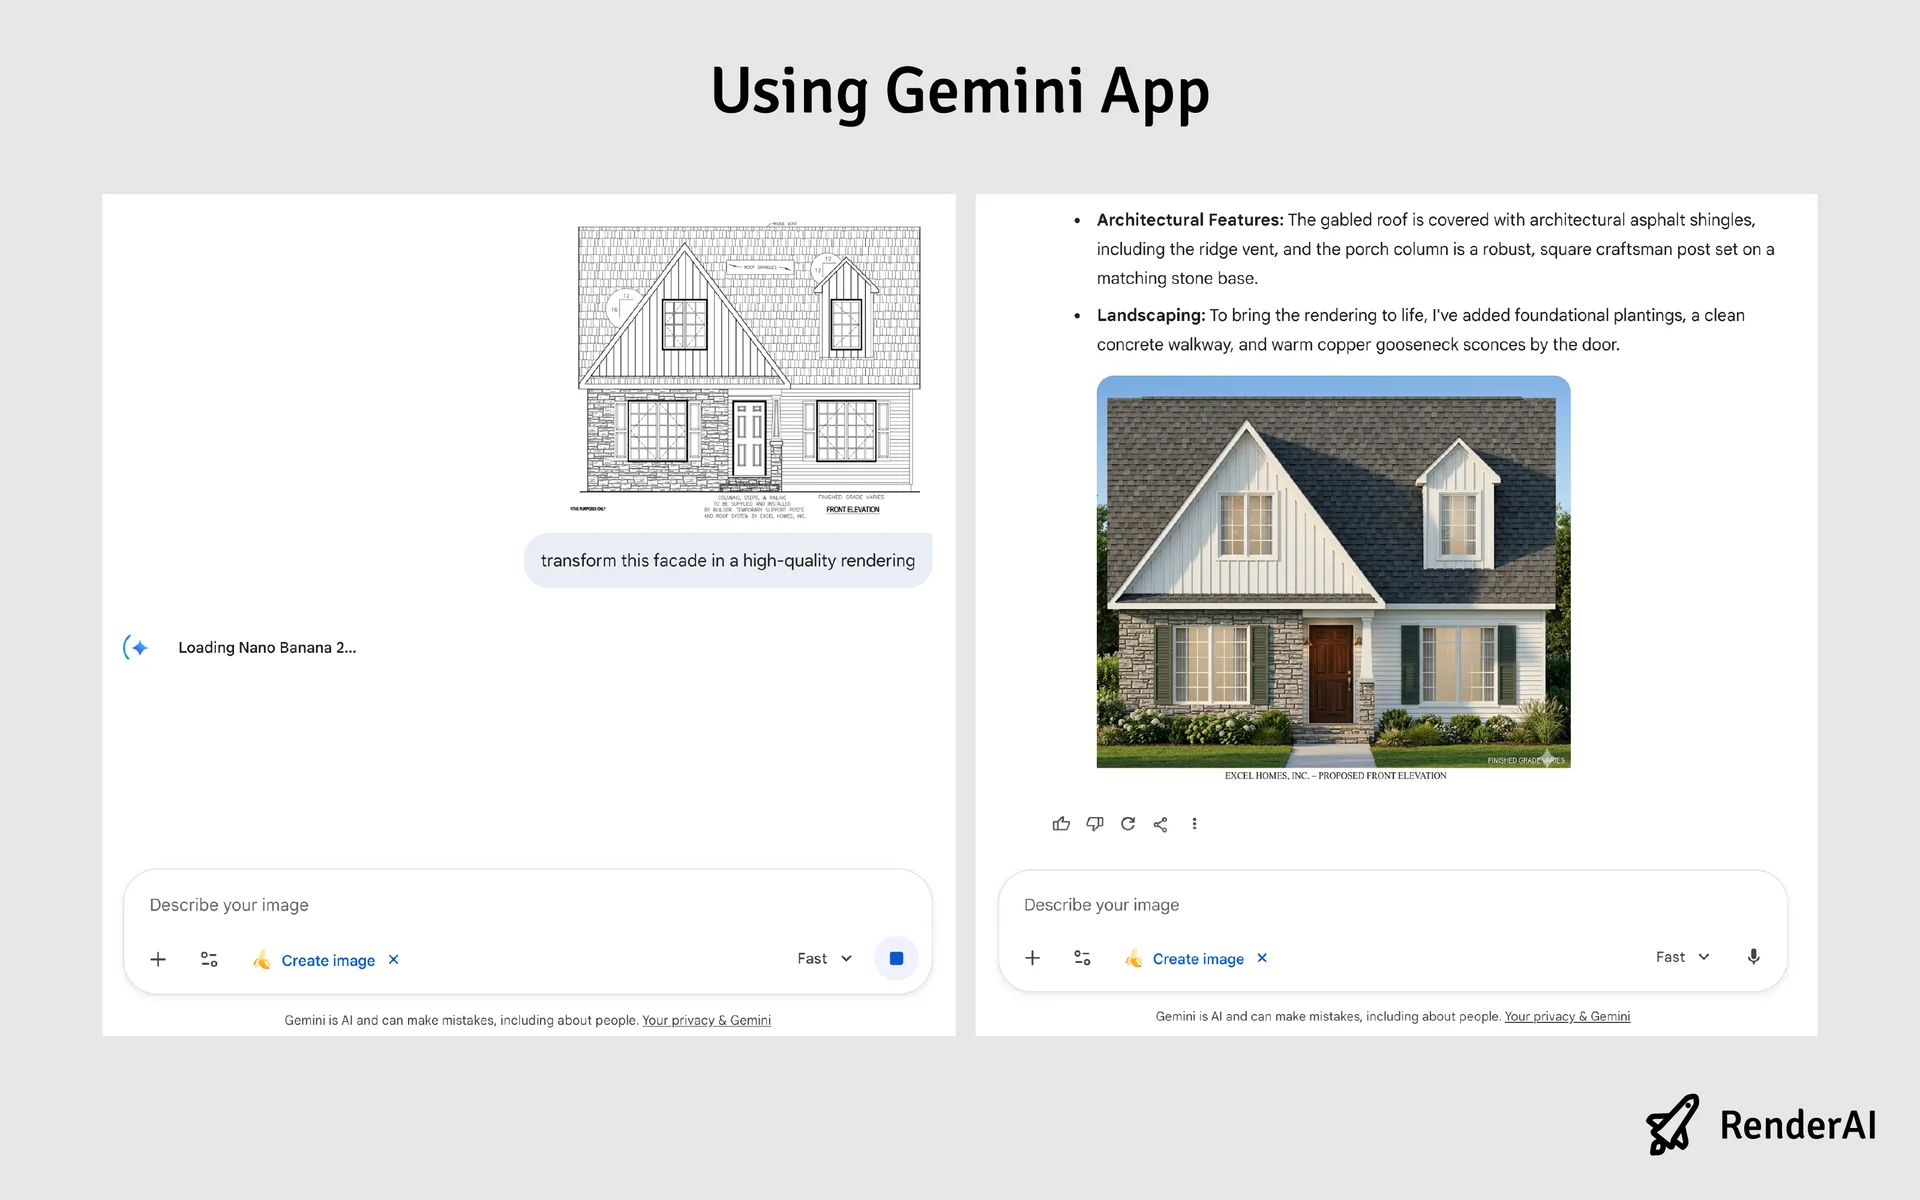This screenshot has width=1920, height=1200.
Task: Stop the current generation with the stop button
Action: click(x=896, y=958)
